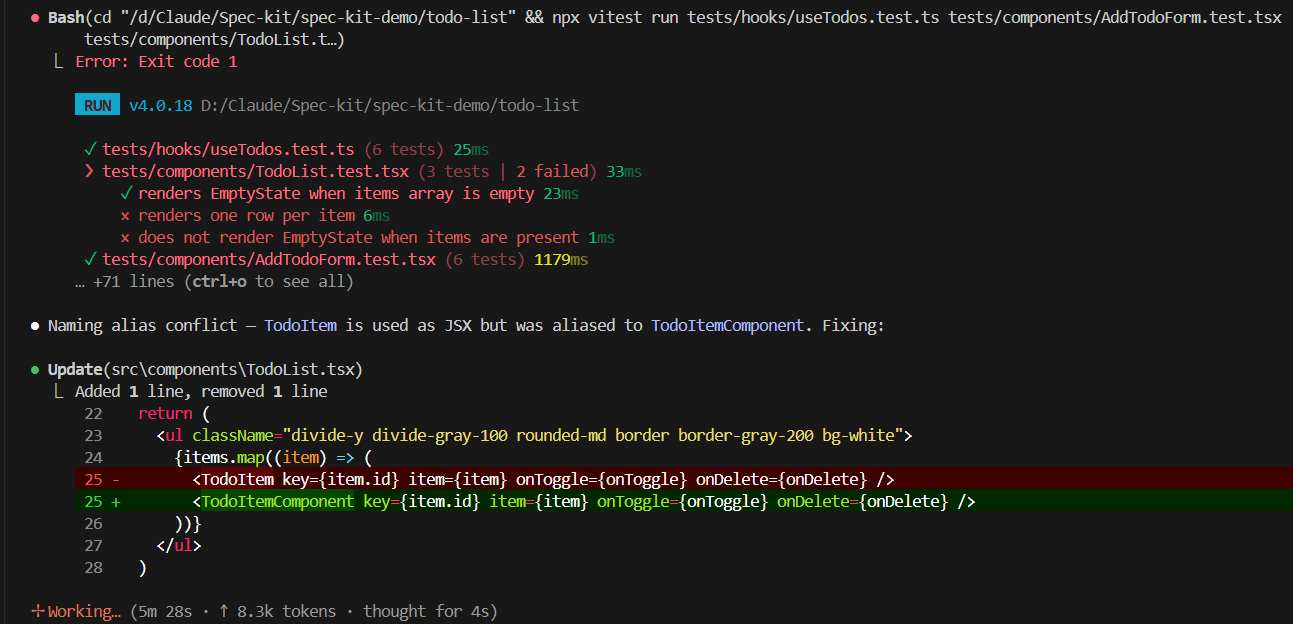The height and width of the screenshot is (624, 1293).
Task: Expand the hidden +71 lines output
Action: coord(214,281)
